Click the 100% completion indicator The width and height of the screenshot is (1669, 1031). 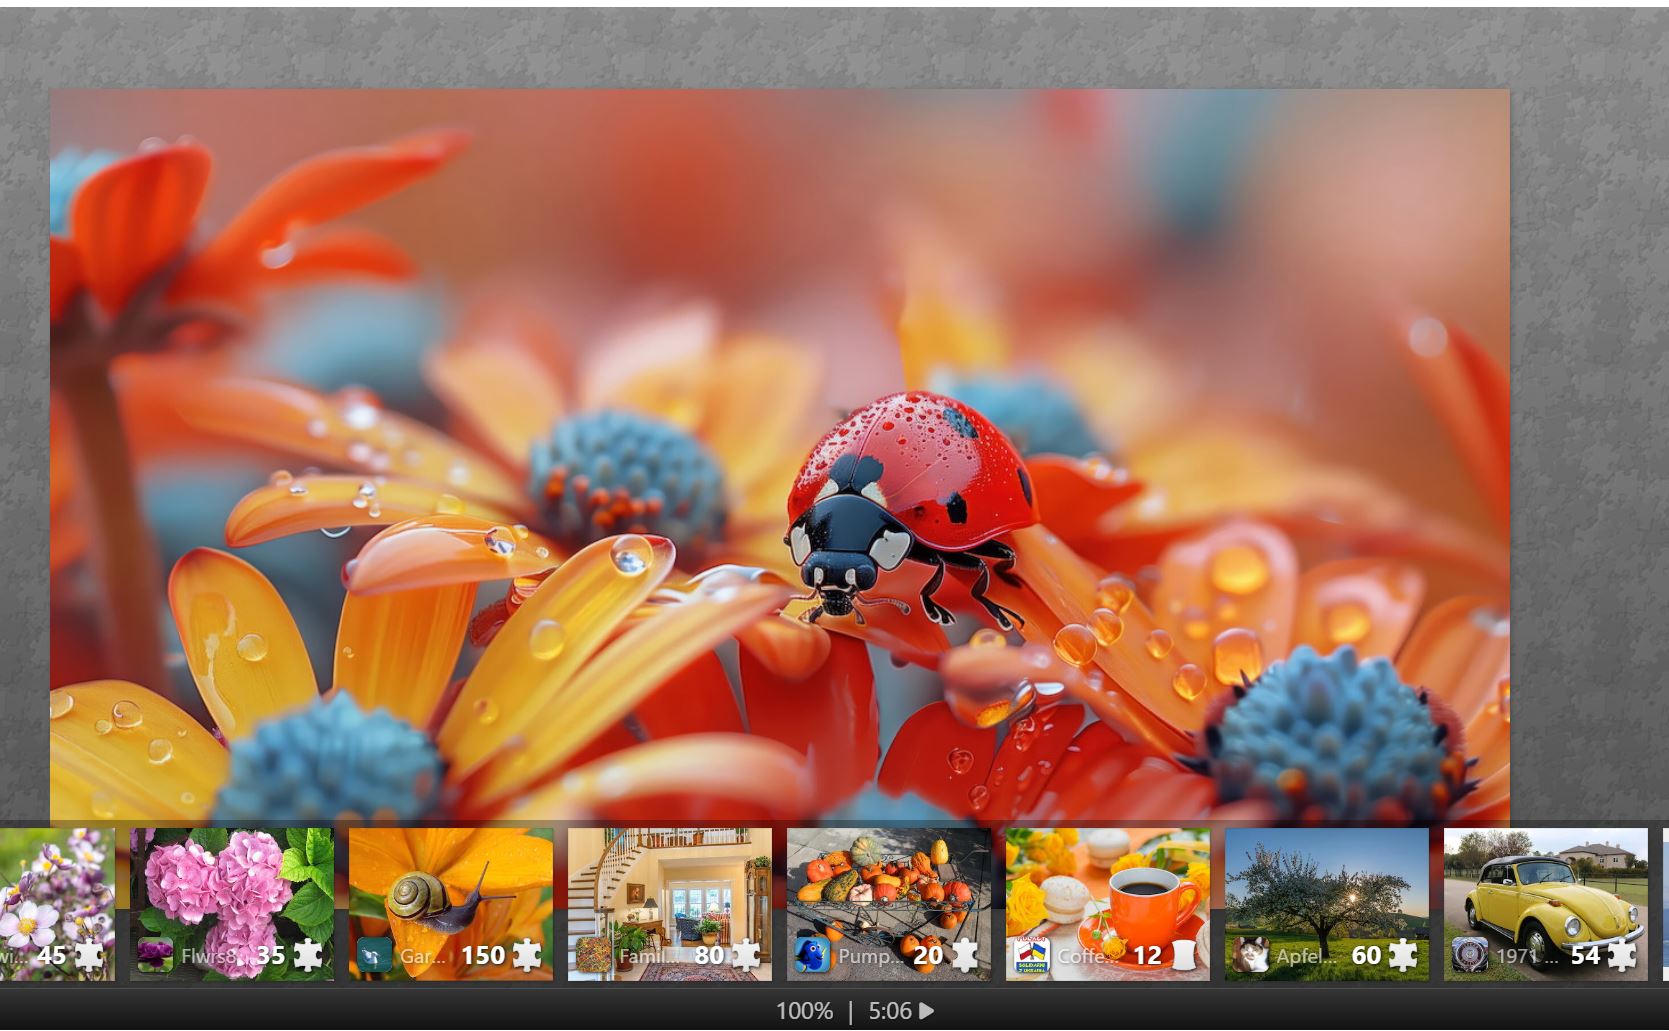(804, 1011)
